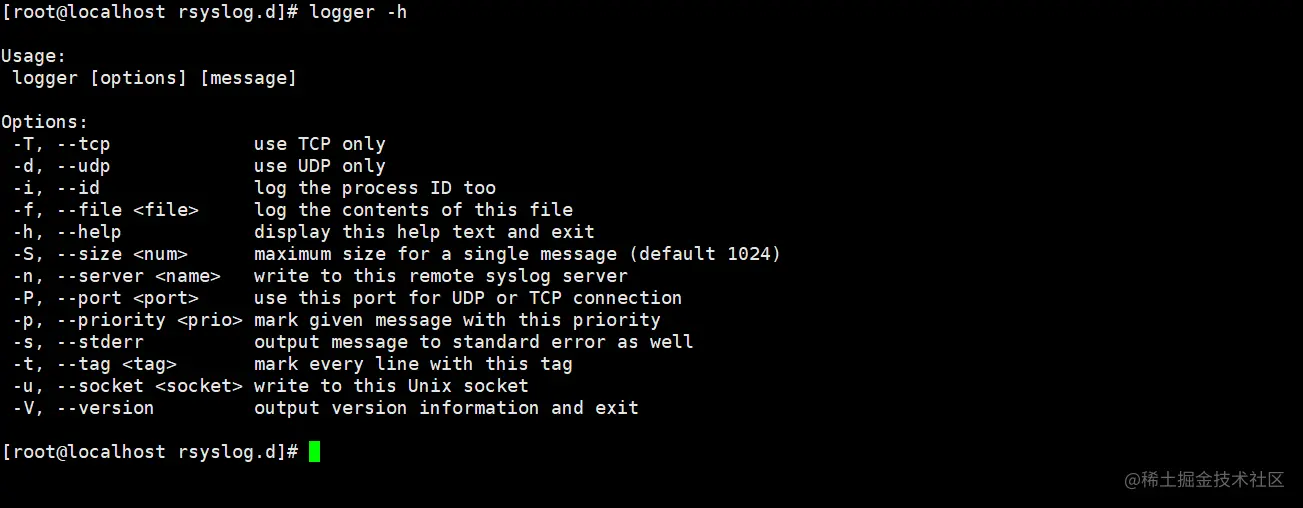
Task: Click the '-u, --socket <socket>' option
Action: click(x=128, y=386)
